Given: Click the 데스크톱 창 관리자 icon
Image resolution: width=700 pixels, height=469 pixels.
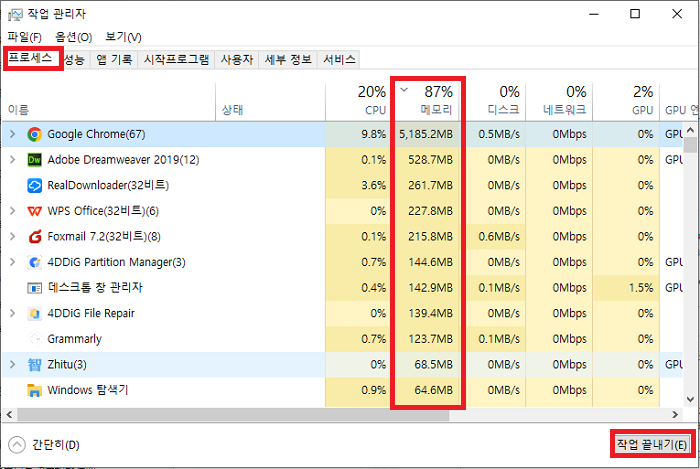Looking at the screenshot, I should click(x=34, y=288).
